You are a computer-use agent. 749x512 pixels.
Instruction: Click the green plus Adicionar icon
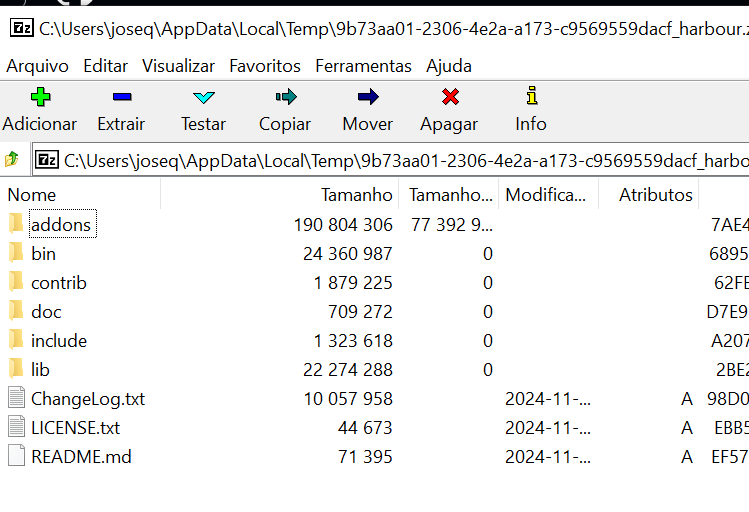click(x=40, y=97)
